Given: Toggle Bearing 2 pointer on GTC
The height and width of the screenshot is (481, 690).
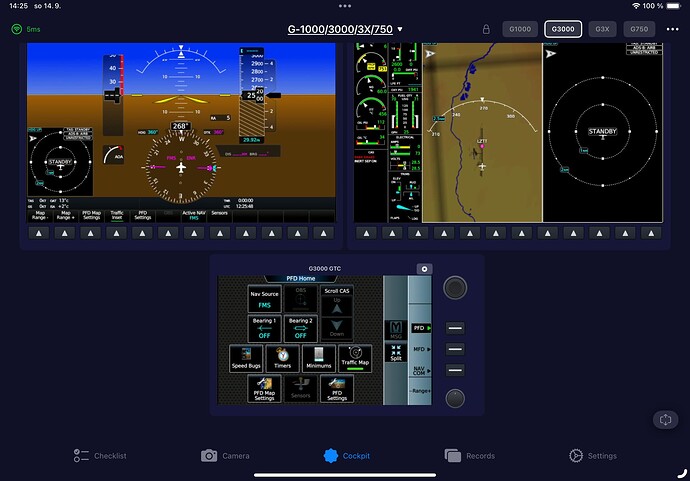Looking at the screenshot, I should coord(301,328).
